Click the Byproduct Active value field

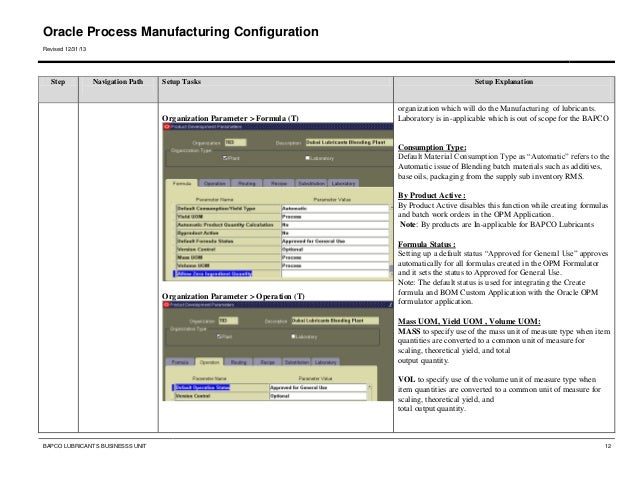(335, 233)
